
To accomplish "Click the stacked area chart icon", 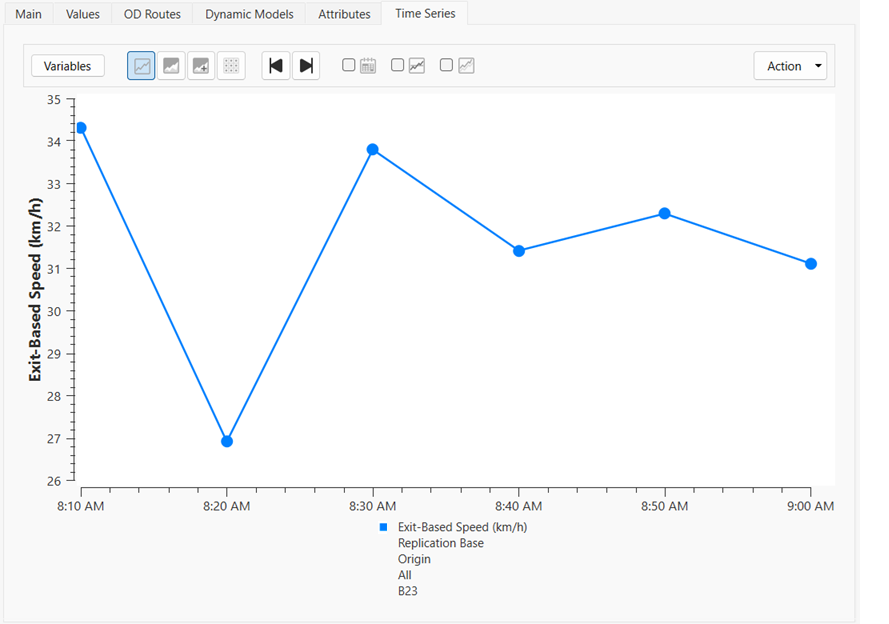I will coord(201,66).
